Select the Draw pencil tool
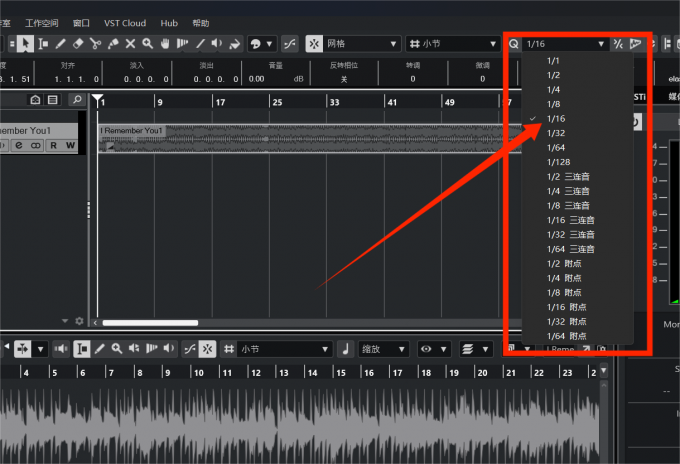The width and height of the screenshot is (680, 464). click(x=60, y=44)
